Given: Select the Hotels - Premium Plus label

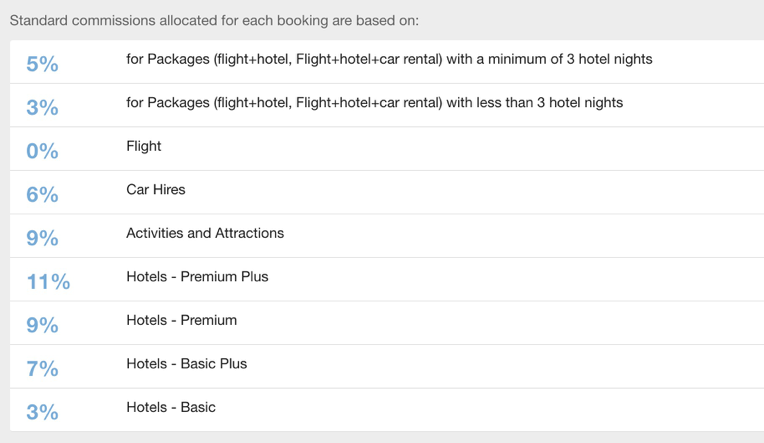Looking at the screenshot, I should (x=197, y=276).
